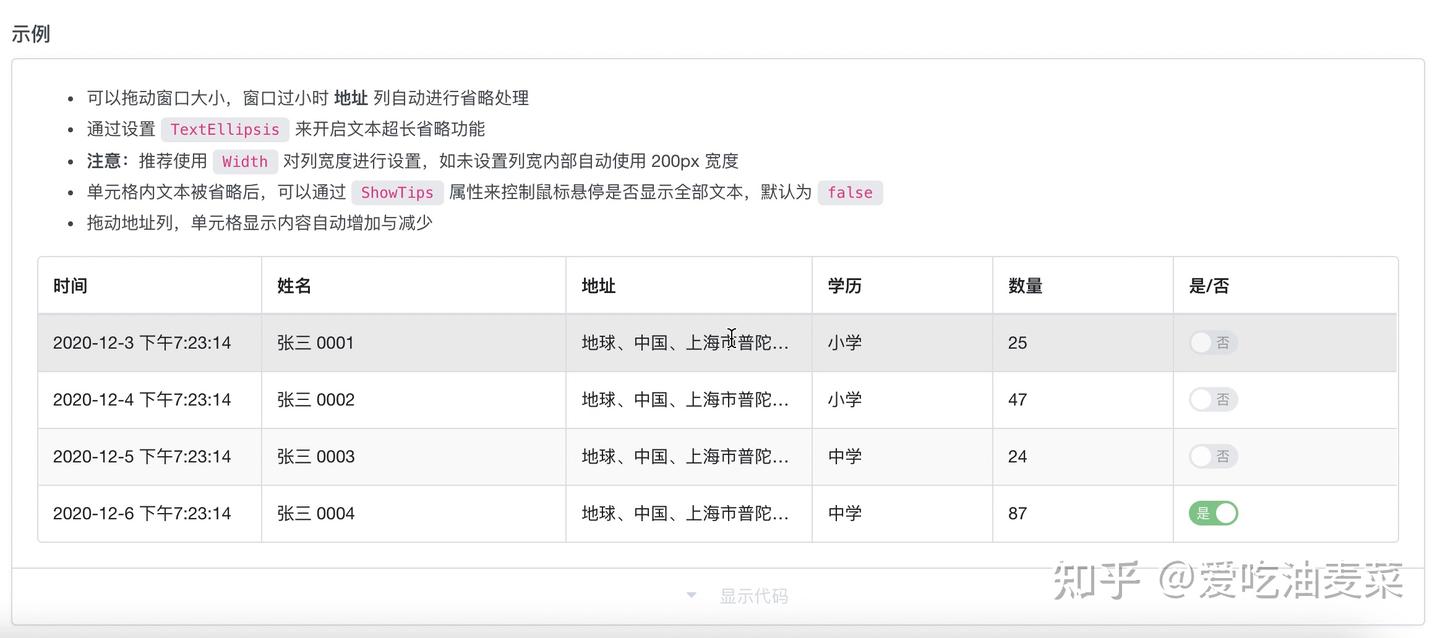
Task: Click the ShowTips code tag
Action: point(397,193)
